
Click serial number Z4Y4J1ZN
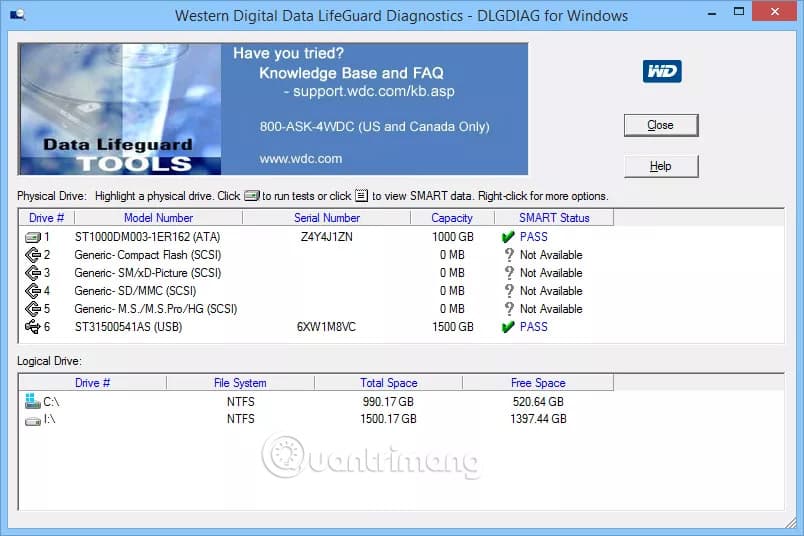pos(327,237)
